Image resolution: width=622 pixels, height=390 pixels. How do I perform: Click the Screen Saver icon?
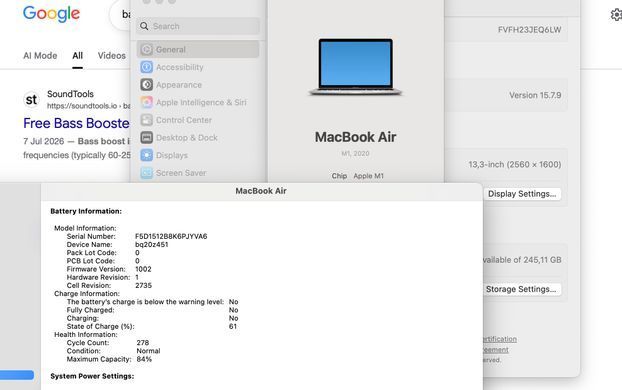pyautogui.click(x=146, y=173)
